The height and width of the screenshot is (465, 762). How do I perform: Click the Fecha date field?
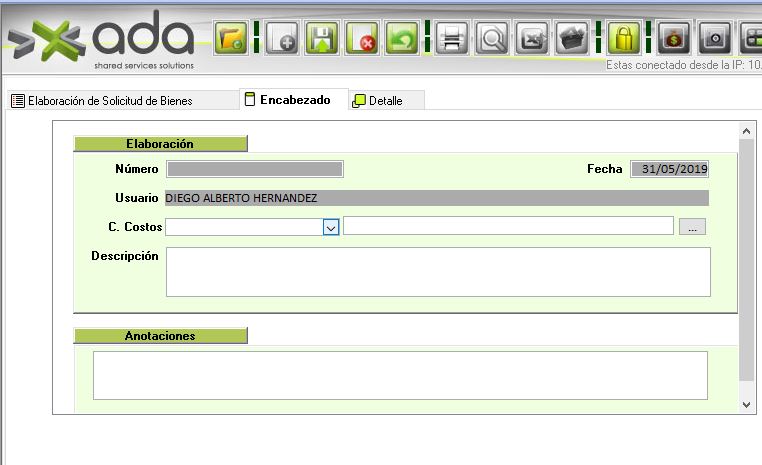pos(669,169)
